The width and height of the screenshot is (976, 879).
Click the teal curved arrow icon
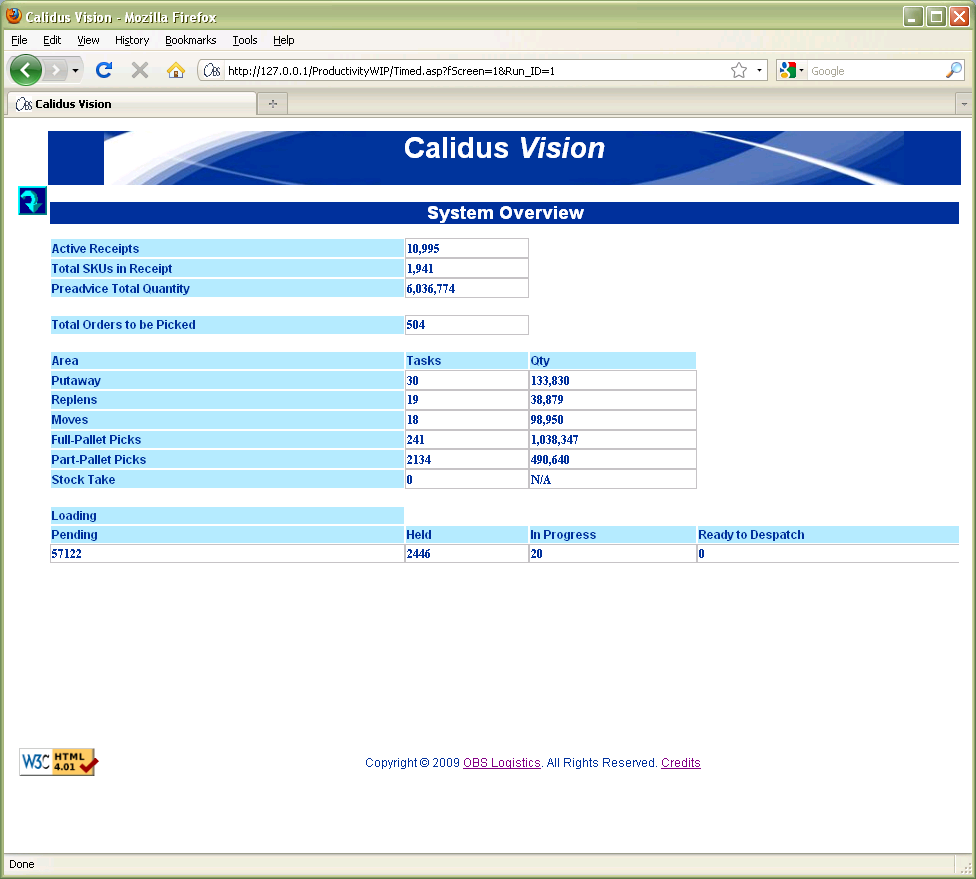[x=32, y=200]
